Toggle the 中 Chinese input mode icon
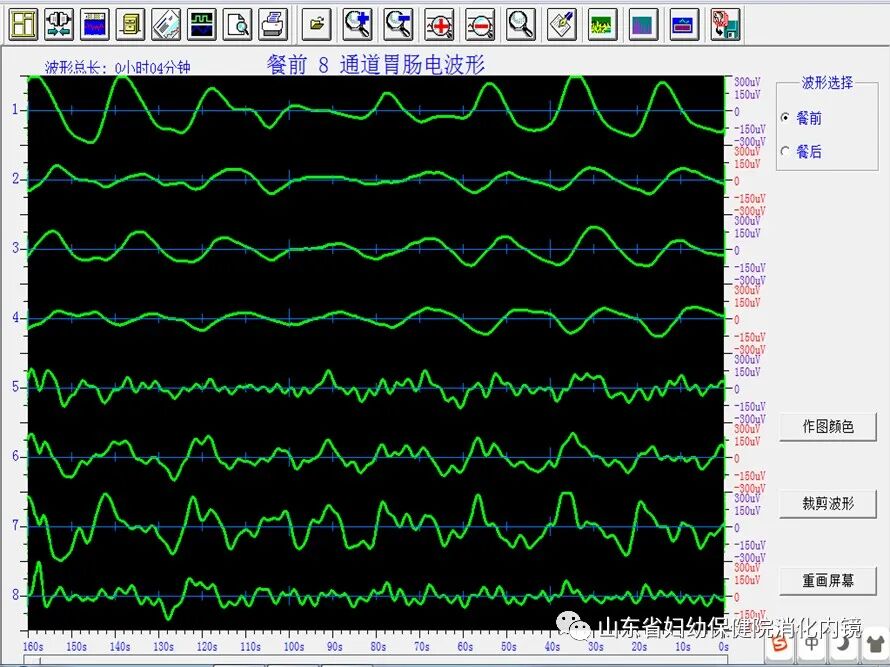The height and width of the screenshot is (667, 890). [812, 643]
